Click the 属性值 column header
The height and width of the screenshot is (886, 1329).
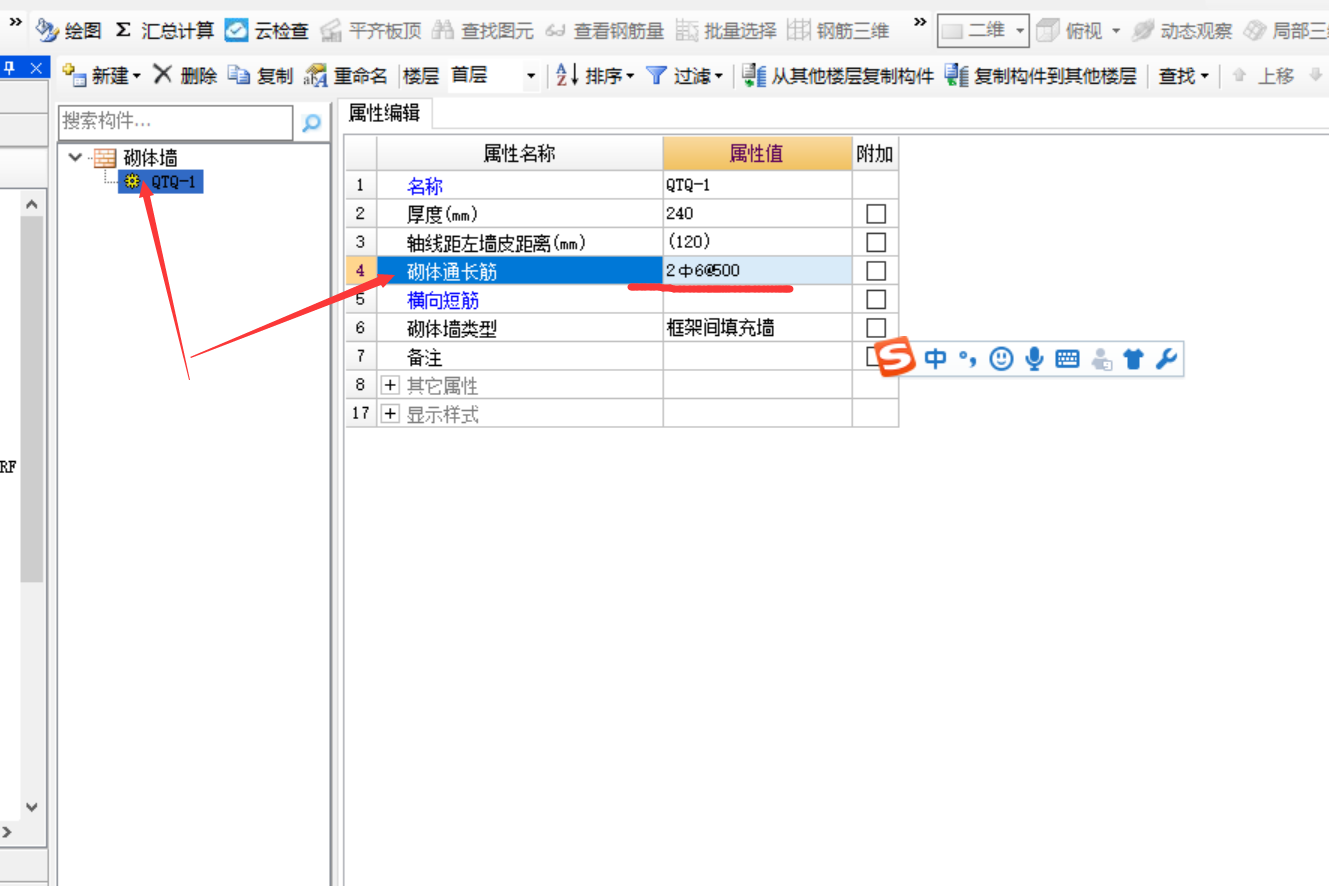click(x=757, y=153)
